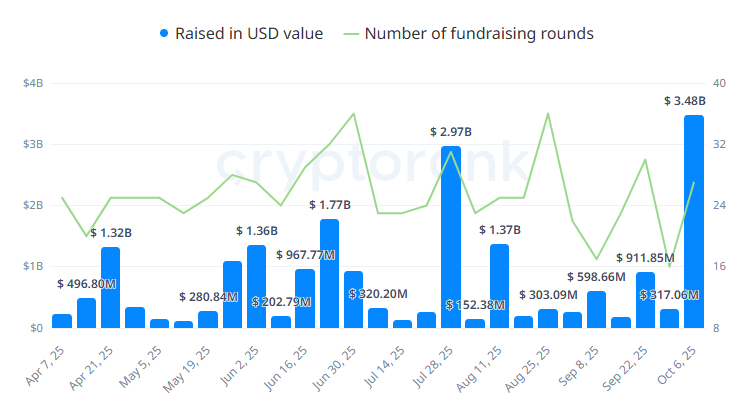Click the first bar for Apr 7

pyautogui.click(x=62, y=321)
